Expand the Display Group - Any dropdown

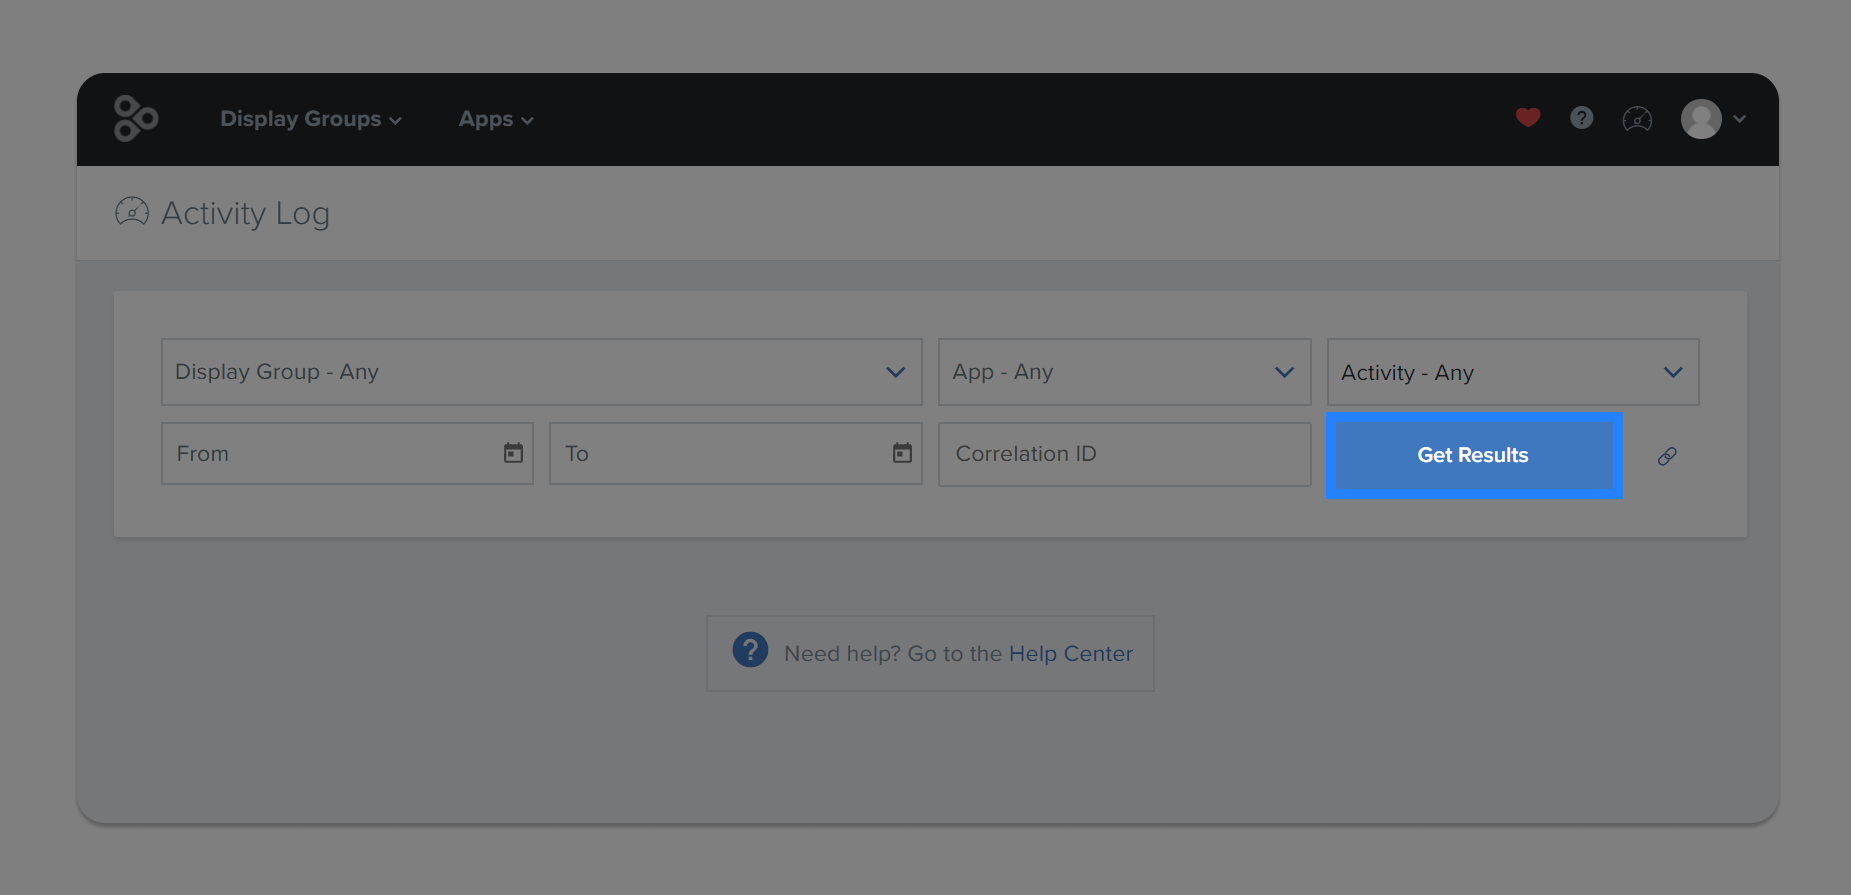tap(541, 372)
